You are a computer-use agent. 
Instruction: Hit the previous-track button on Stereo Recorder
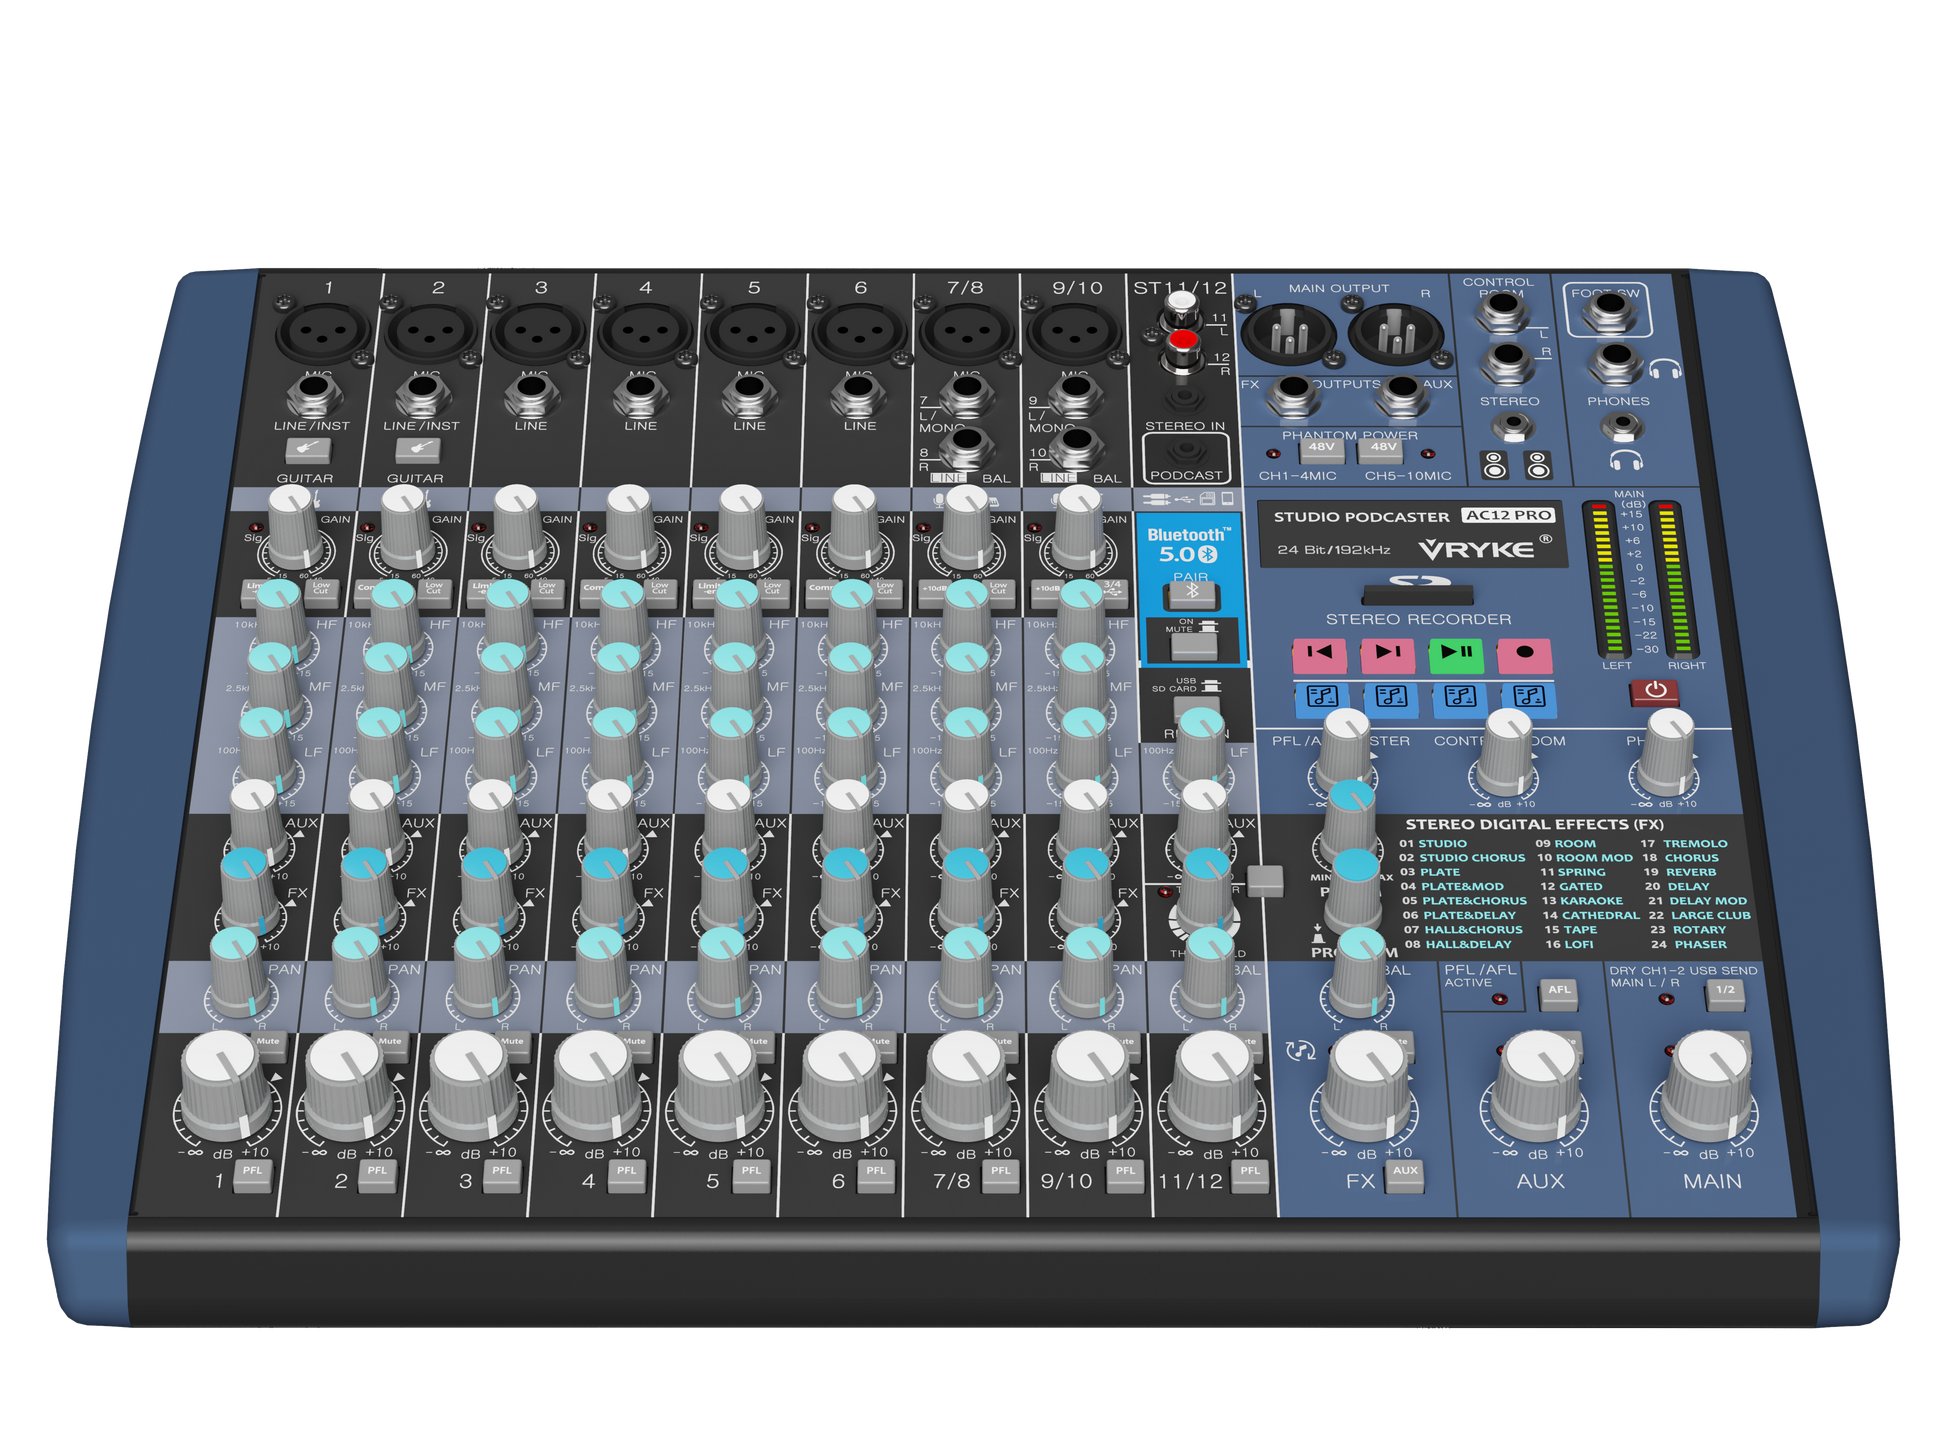(x=1319, y=654)
